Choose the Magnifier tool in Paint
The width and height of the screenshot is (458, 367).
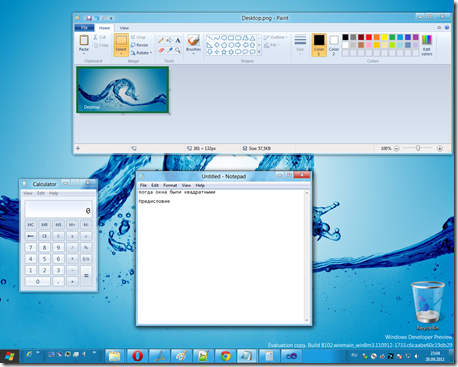tap(178, 50)
